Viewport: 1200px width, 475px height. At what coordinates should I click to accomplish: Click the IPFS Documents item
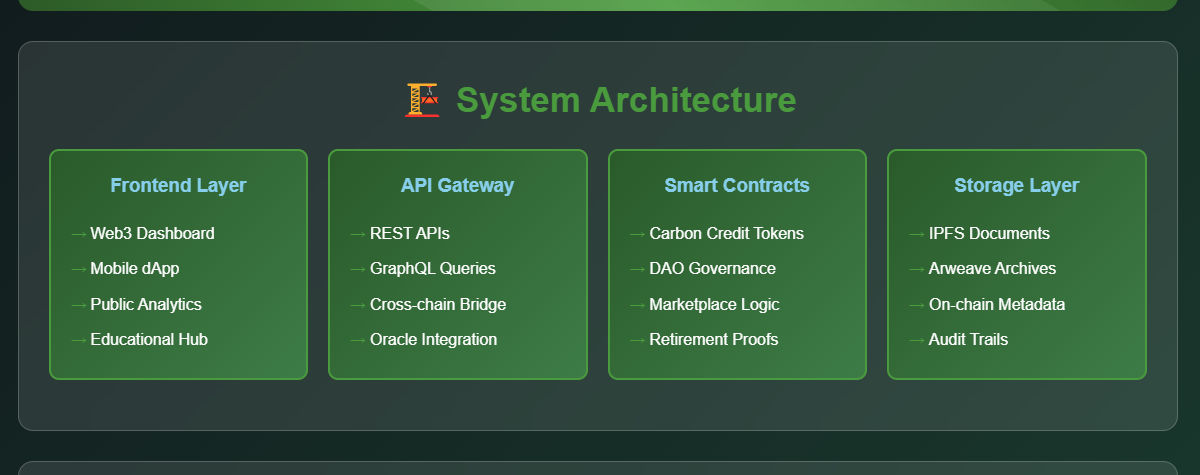[x=989, y=233]
